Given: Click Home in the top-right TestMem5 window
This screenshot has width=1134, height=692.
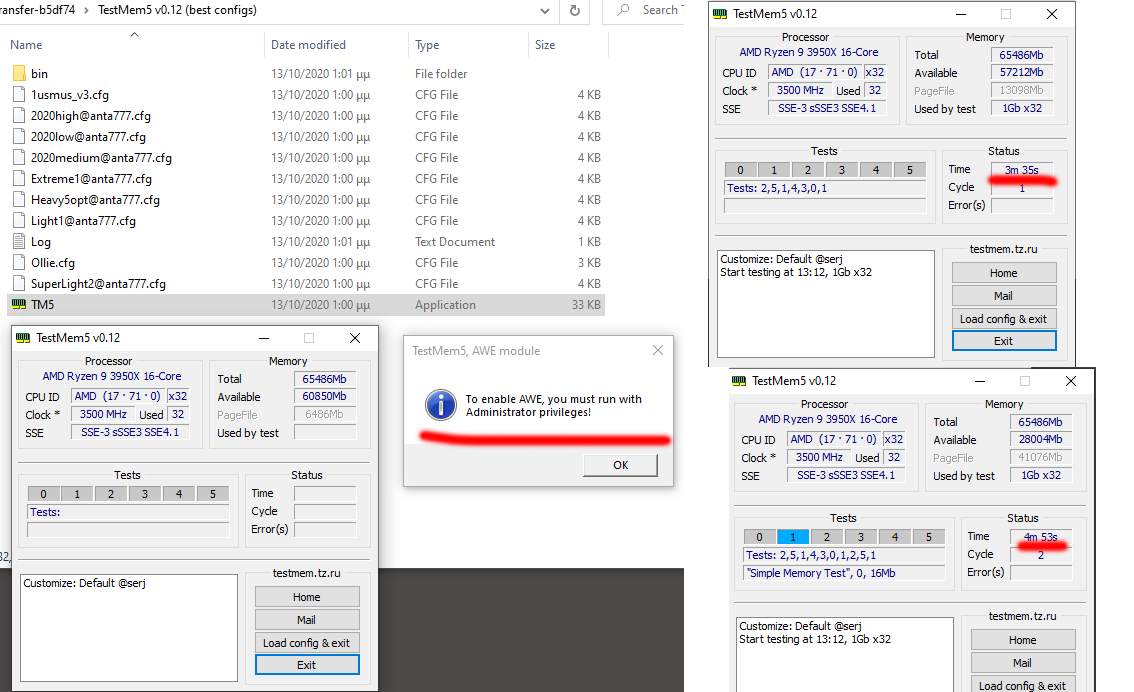Looking at the screenshot, I should point(1004,273).
